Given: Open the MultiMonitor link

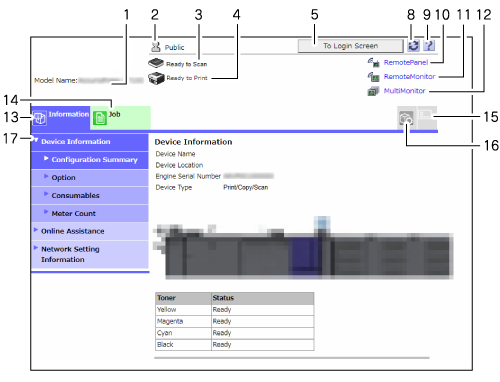Looking at the screenshot, I should [x=404, y=91].
